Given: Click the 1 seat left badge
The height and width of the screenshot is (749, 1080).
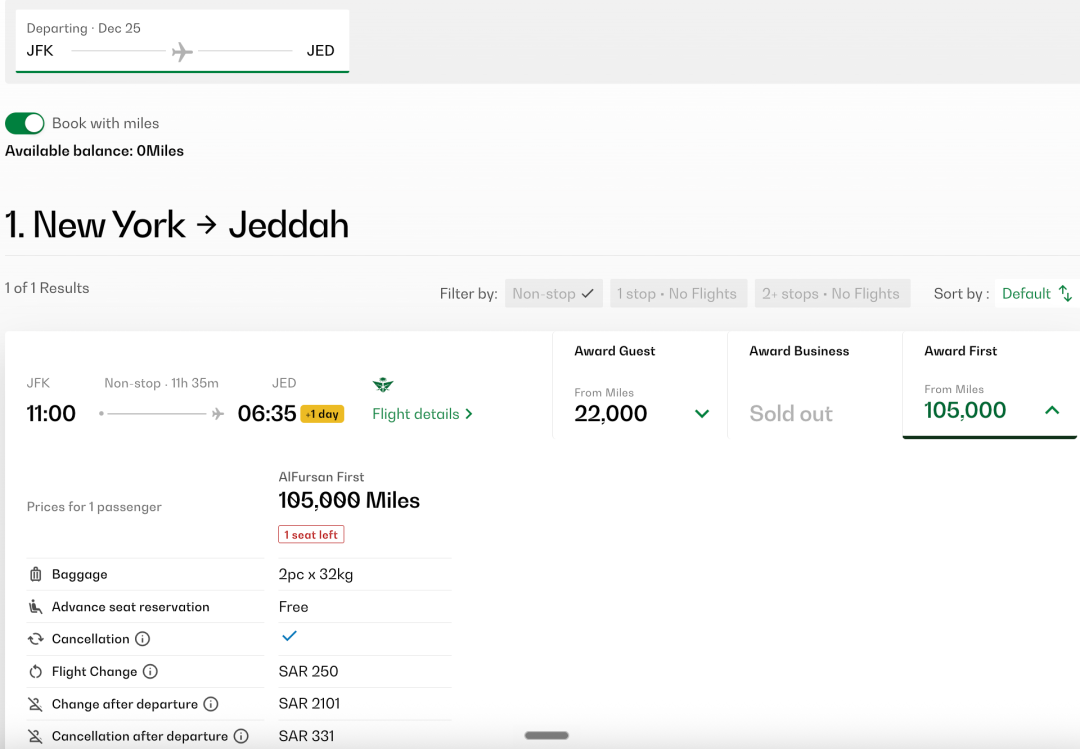Looking at the screenshot, I should click(311, 535).
